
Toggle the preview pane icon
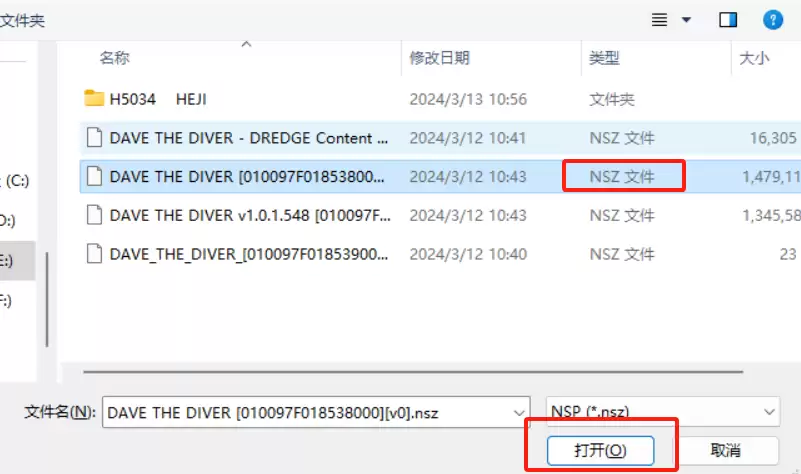[x=728, y=20]
